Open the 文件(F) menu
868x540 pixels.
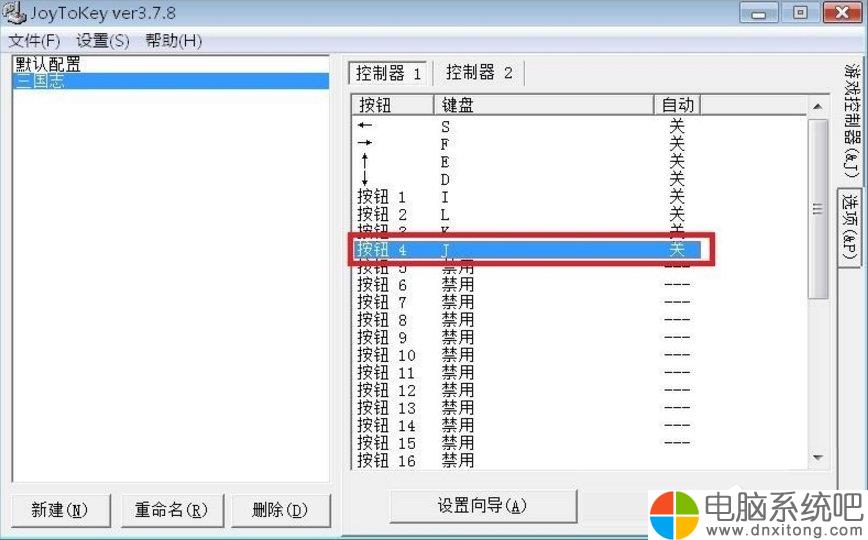click(x=34, y=40)
